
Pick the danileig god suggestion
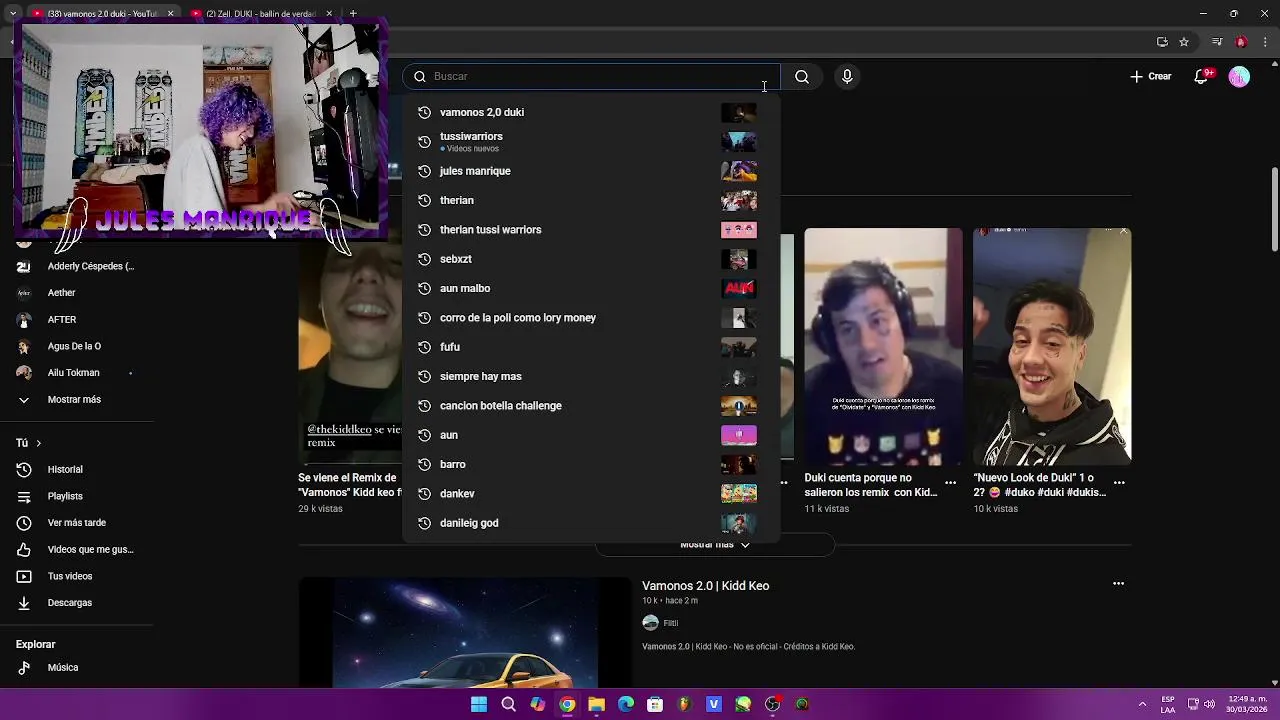click(x=590, y=523)
